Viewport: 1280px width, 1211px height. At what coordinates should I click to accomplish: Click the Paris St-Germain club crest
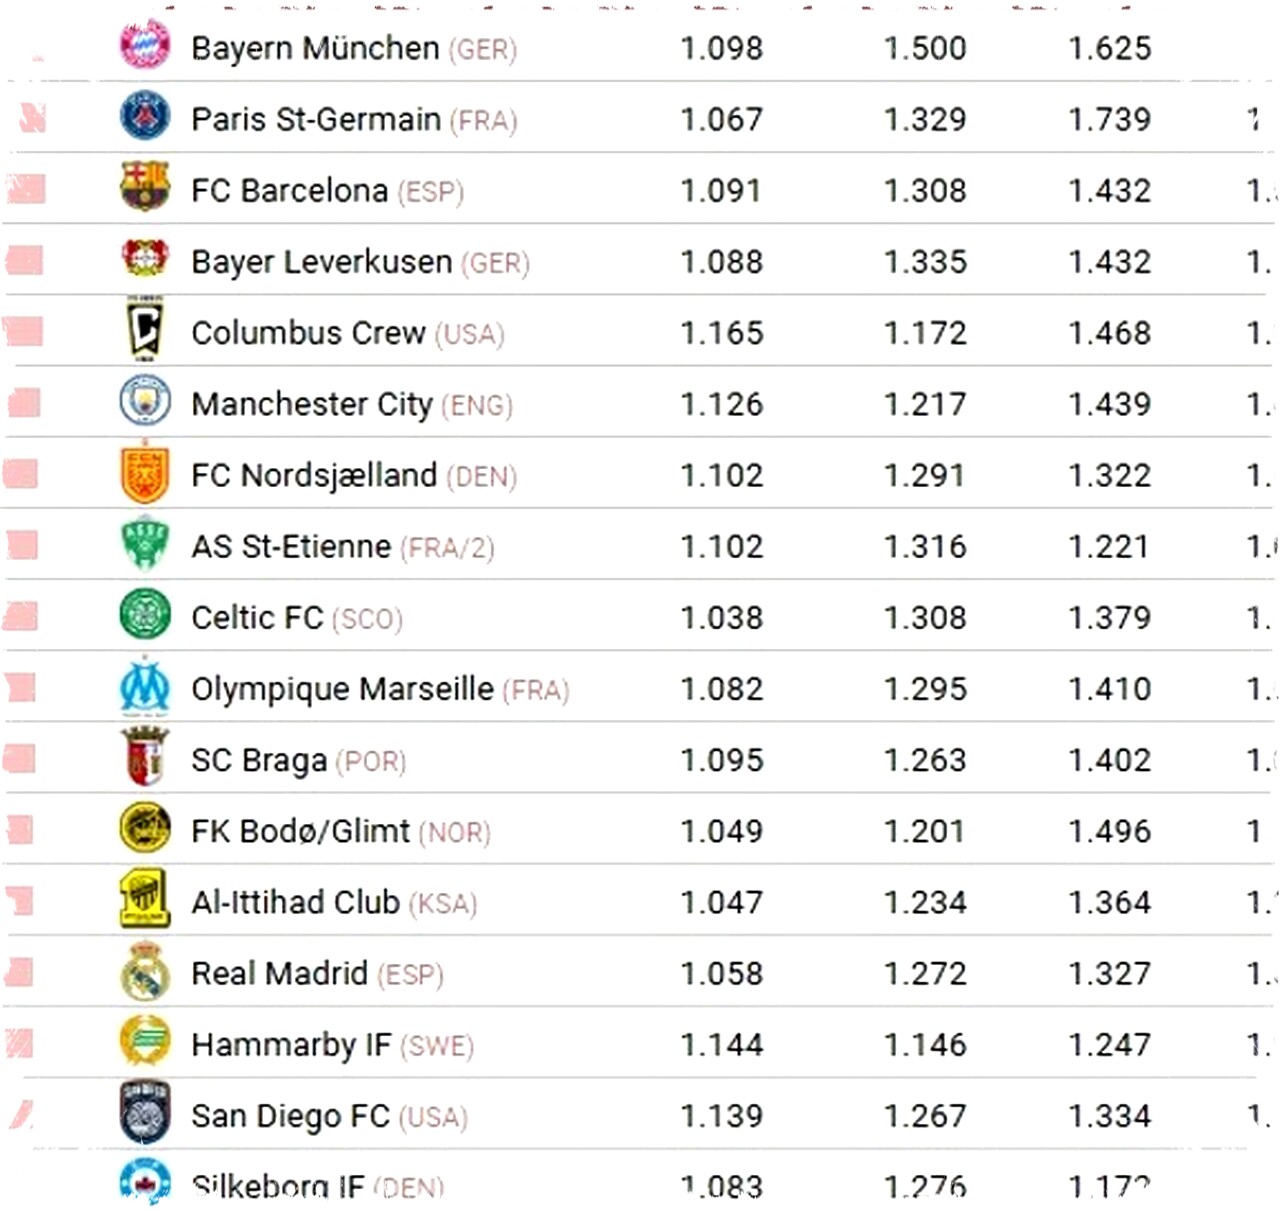tap(145, 116)
